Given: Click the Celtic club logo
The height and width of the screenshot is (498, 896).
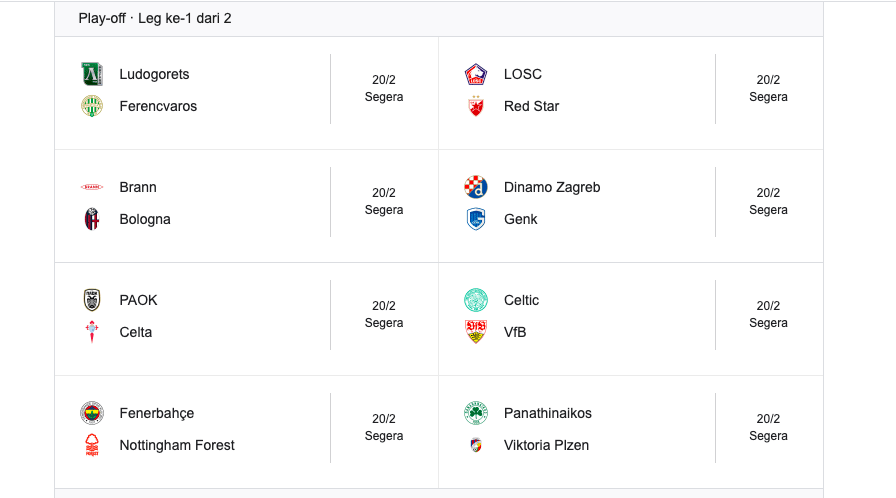Looking at the screenshot, I should [x=476, y=300].
